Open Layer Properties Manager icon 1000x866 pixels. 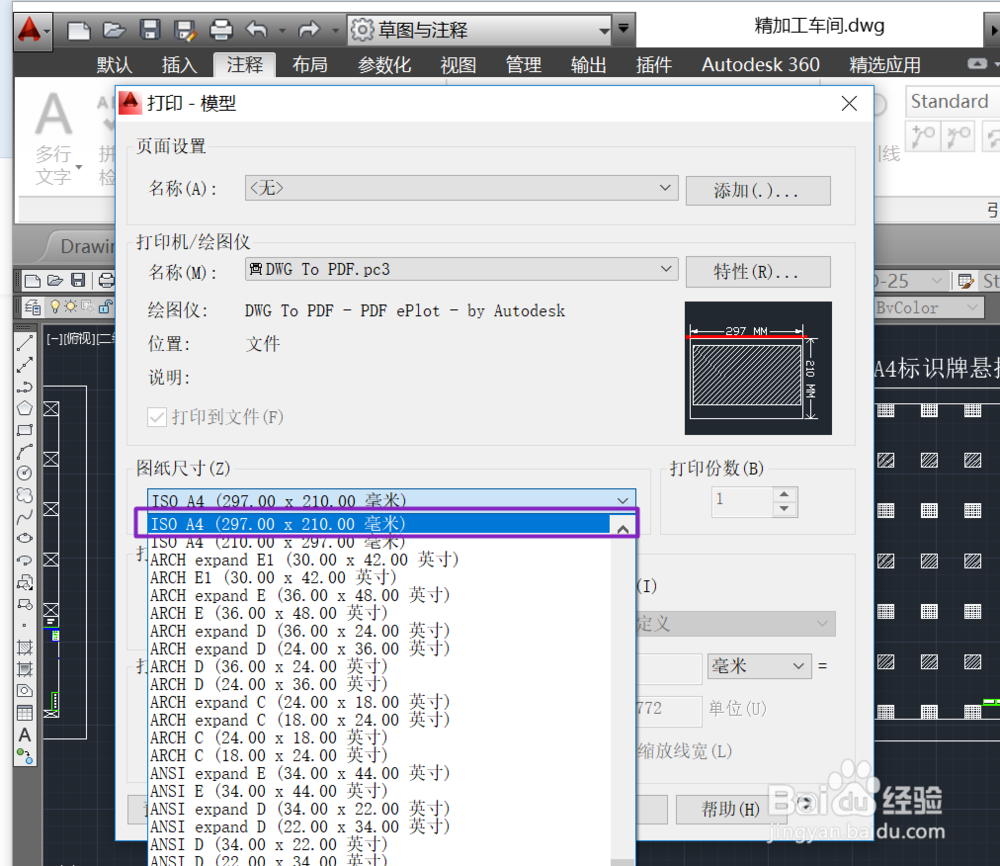coord(33,307)
